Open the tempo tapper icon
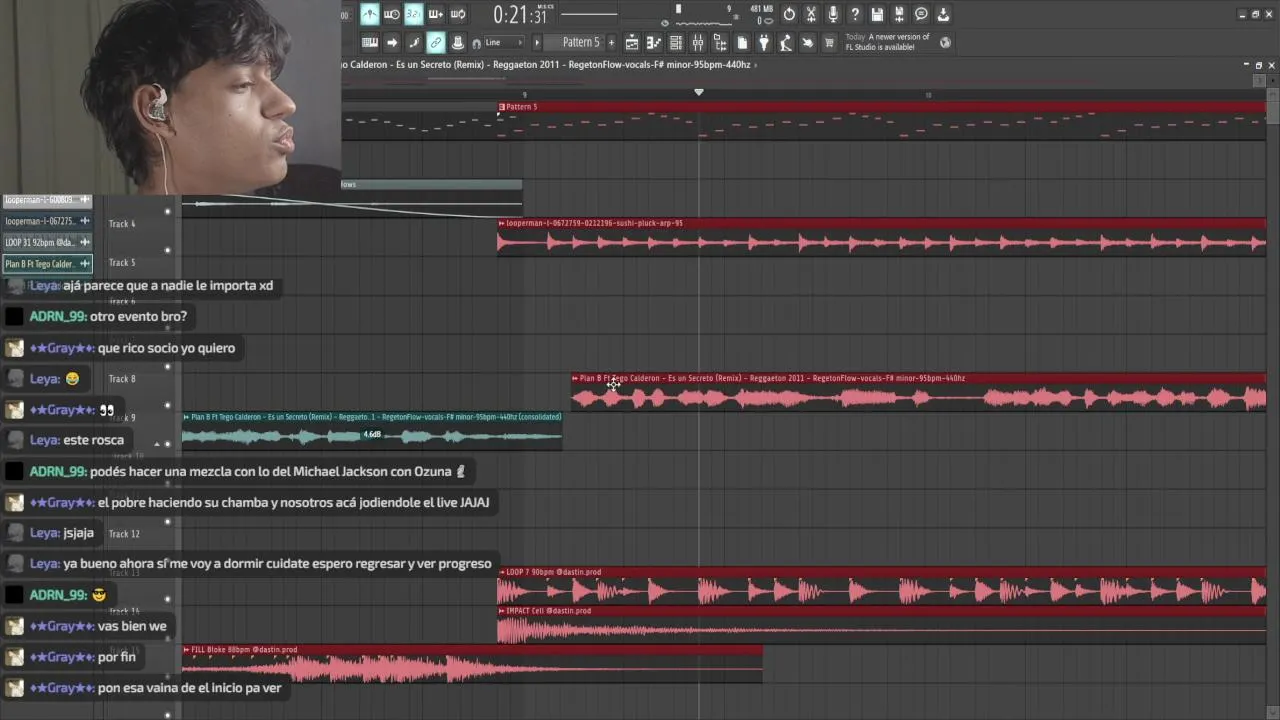1280x720 pixels. (x=786, y=42)
